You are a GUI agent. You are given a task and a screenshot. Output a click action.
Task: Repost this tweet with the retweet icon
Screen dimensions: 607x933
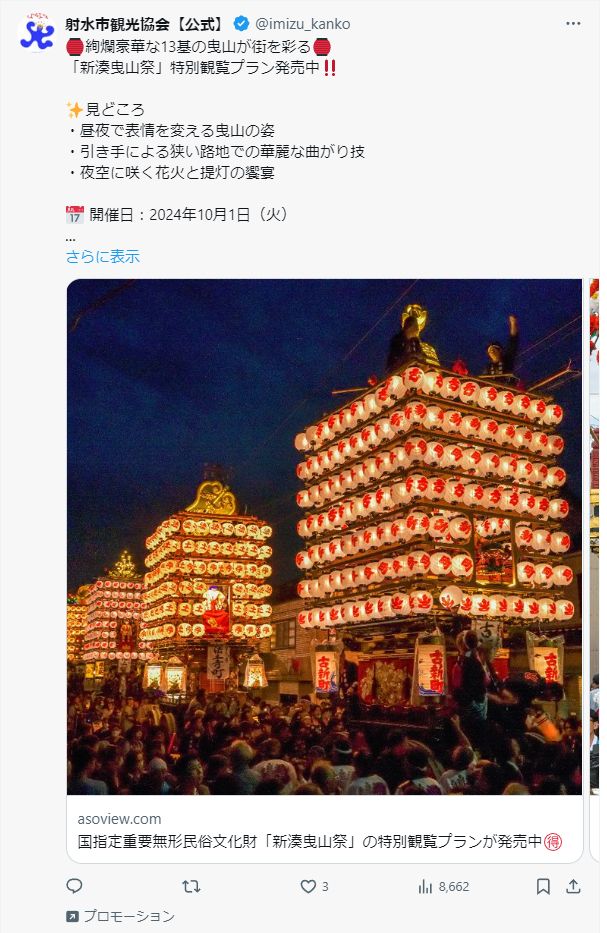pos(191,887)
